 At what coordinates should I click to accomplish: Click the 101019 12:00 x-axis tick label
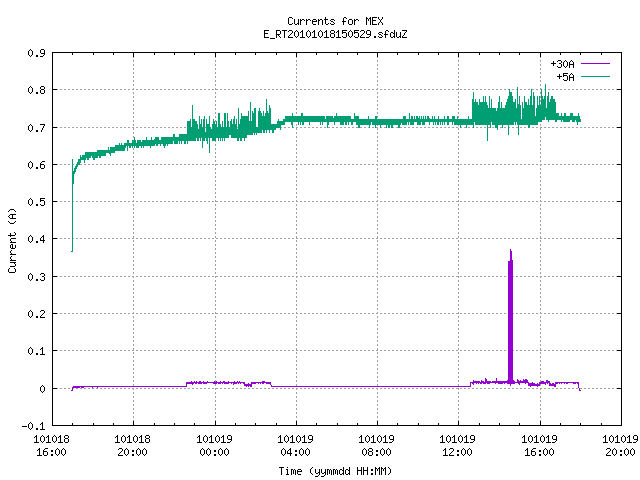tap(457, 446)
